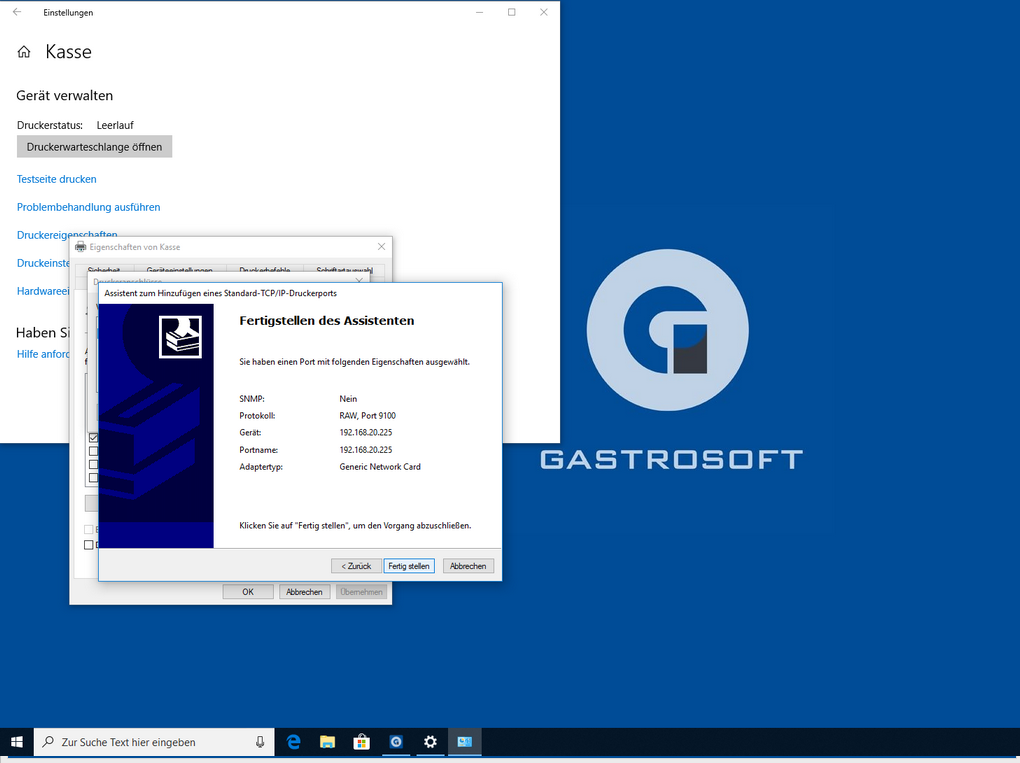The width and height of the screenshot is (1020, 763).
Task: Click the Settings back arrow
Action: click(17, 12)
